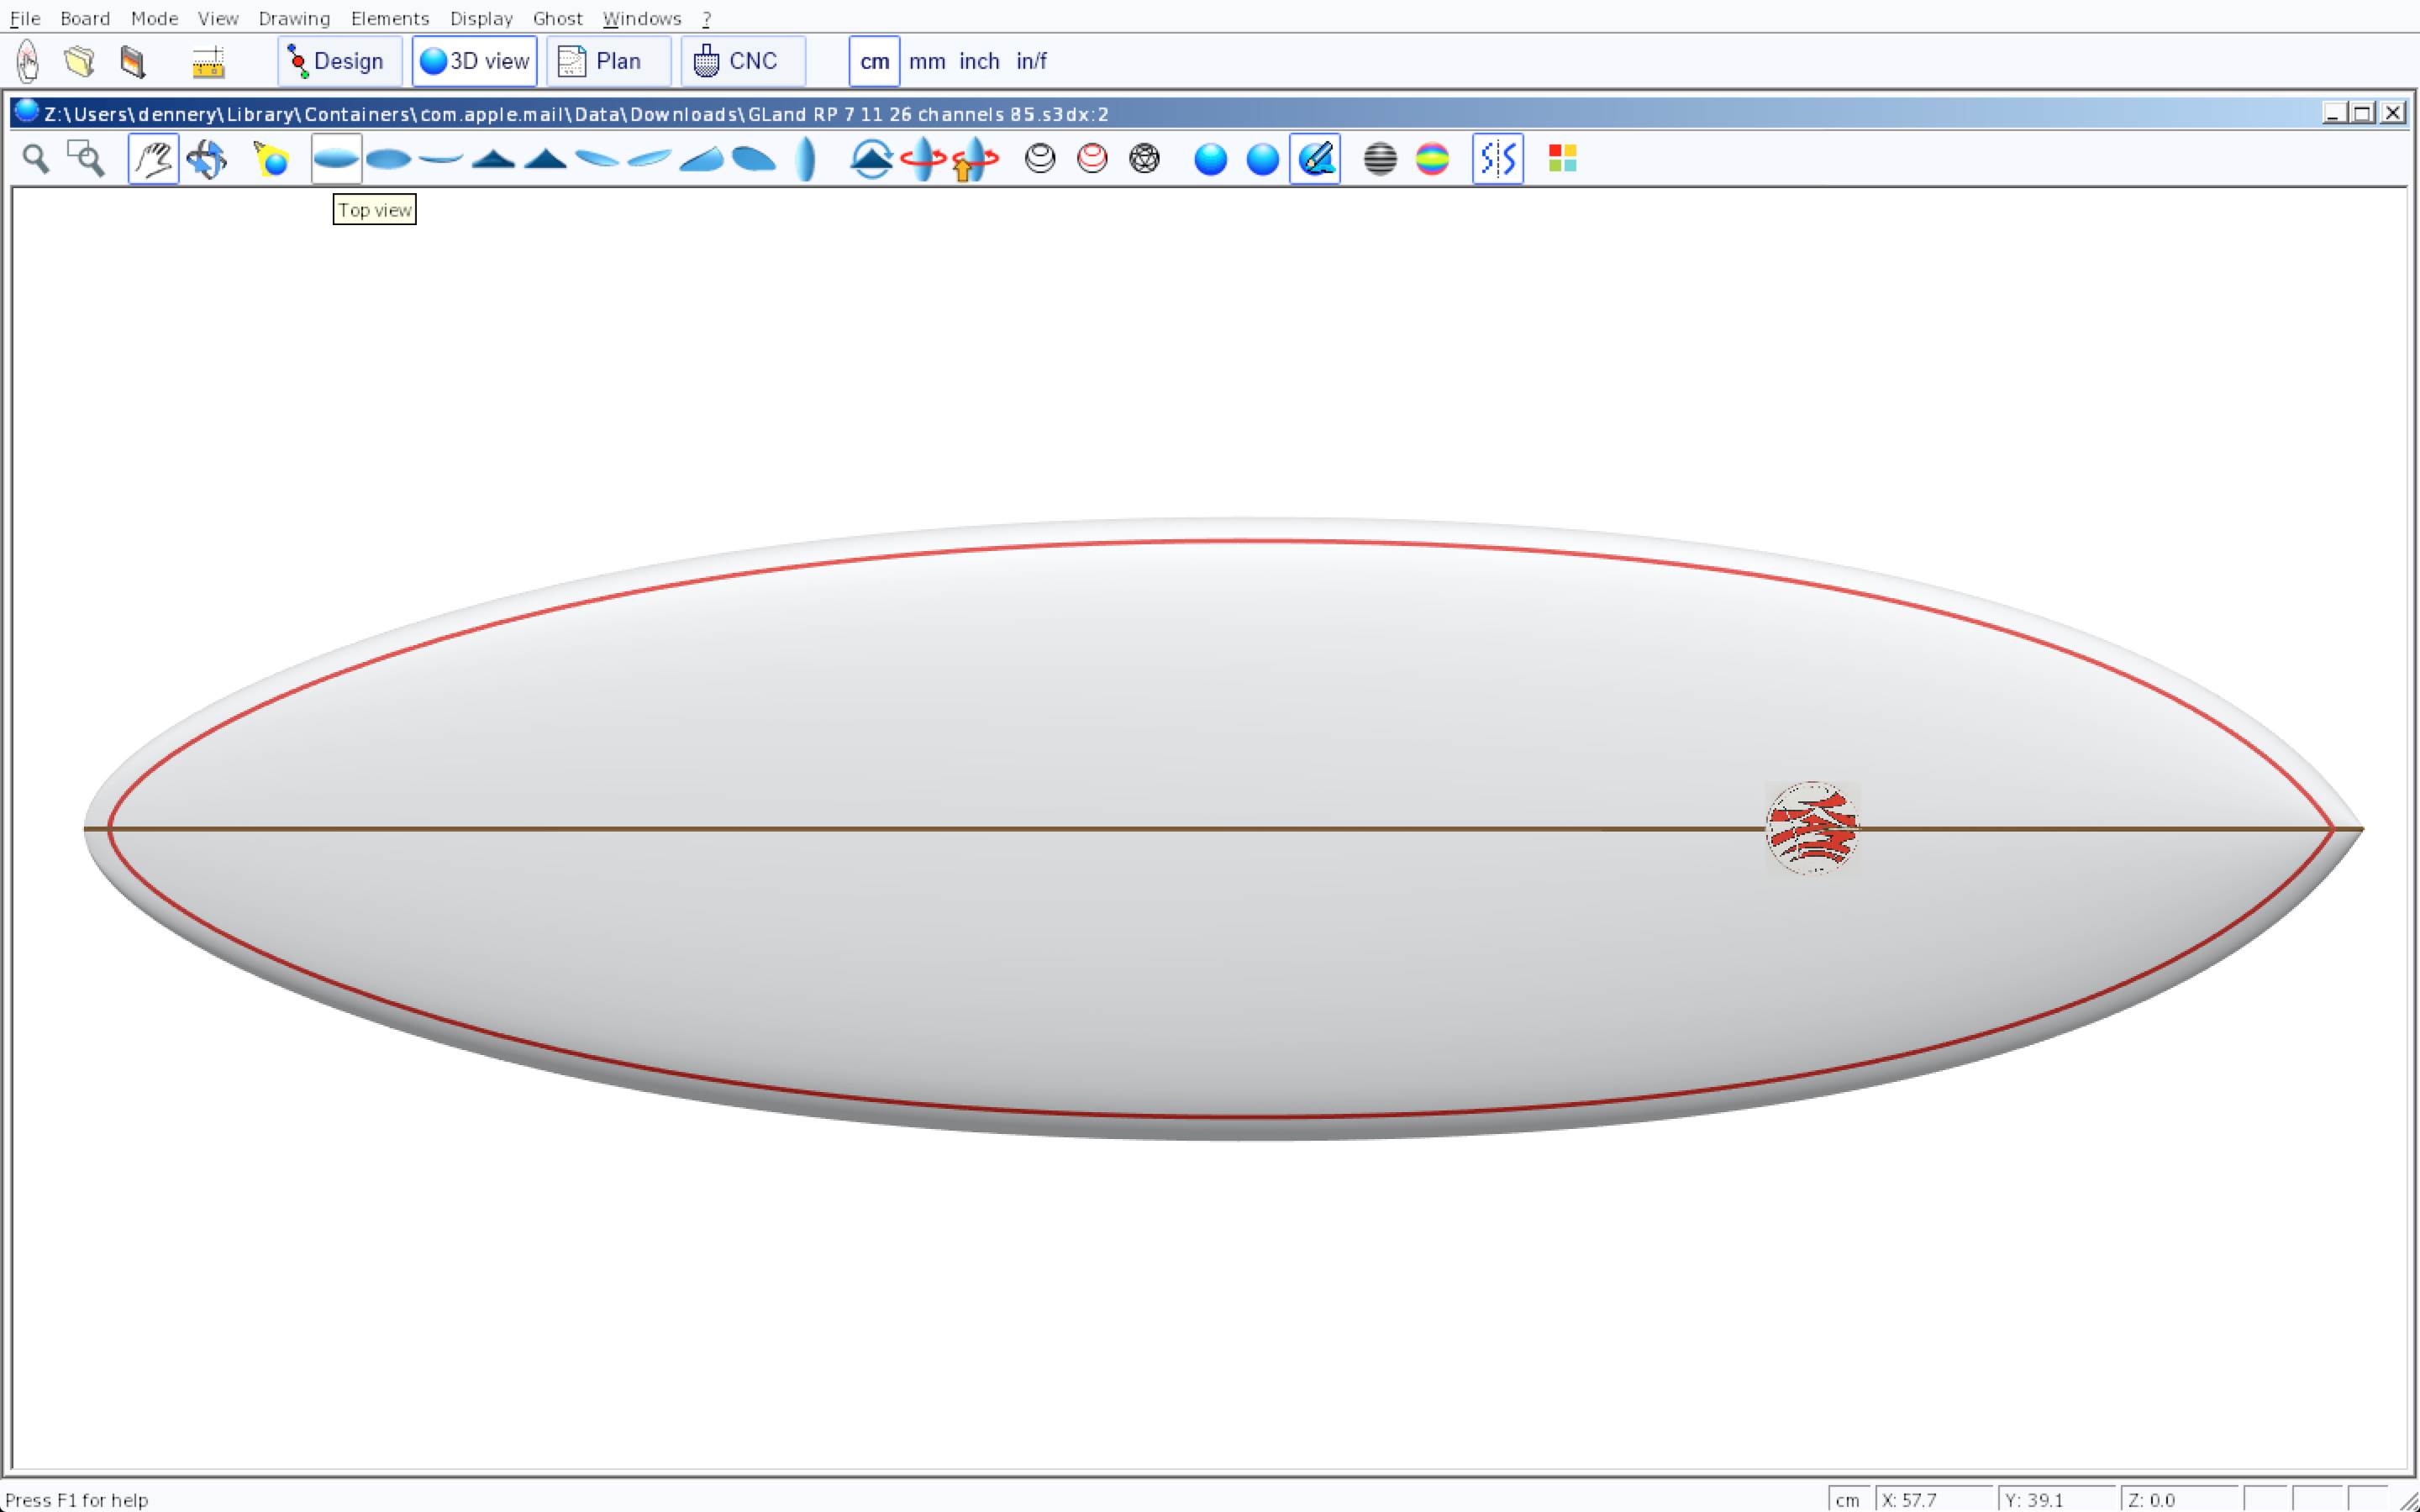Open the Board menu
The image size is (2420, 1512).
pos(85,18)
